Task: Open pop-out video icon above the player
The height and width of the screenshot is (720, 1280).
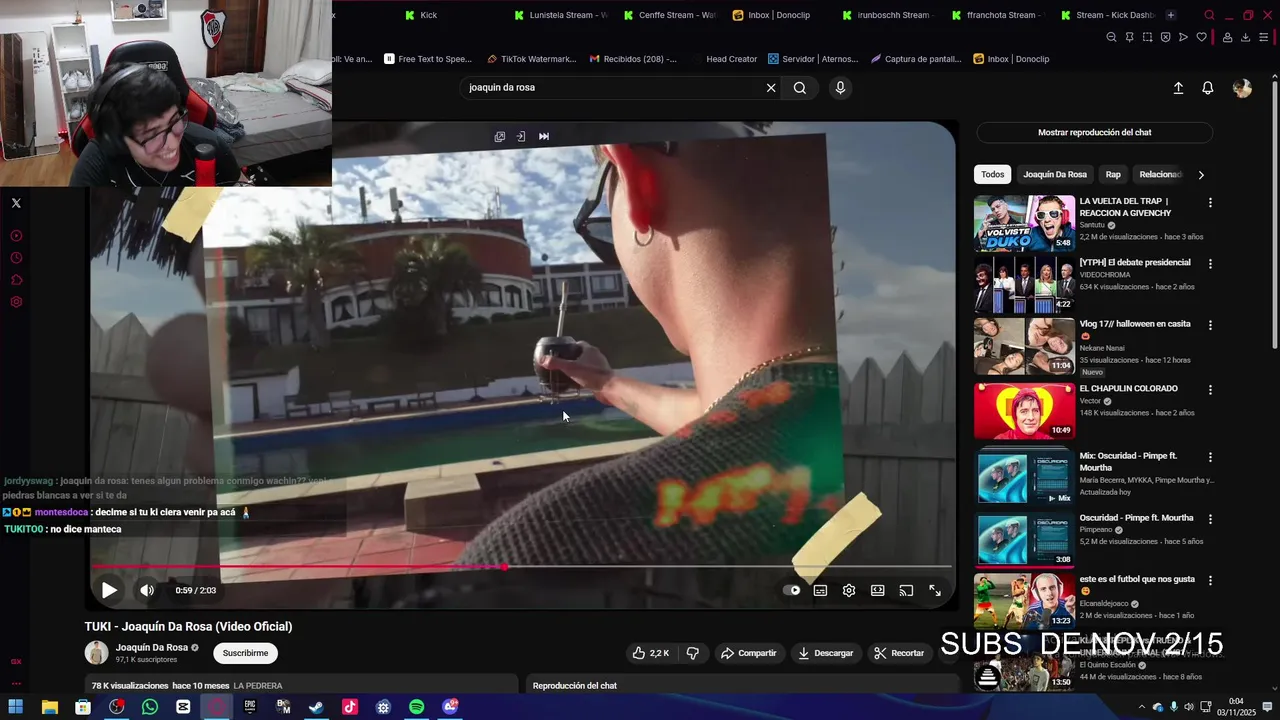Action: tap(500, 136)
